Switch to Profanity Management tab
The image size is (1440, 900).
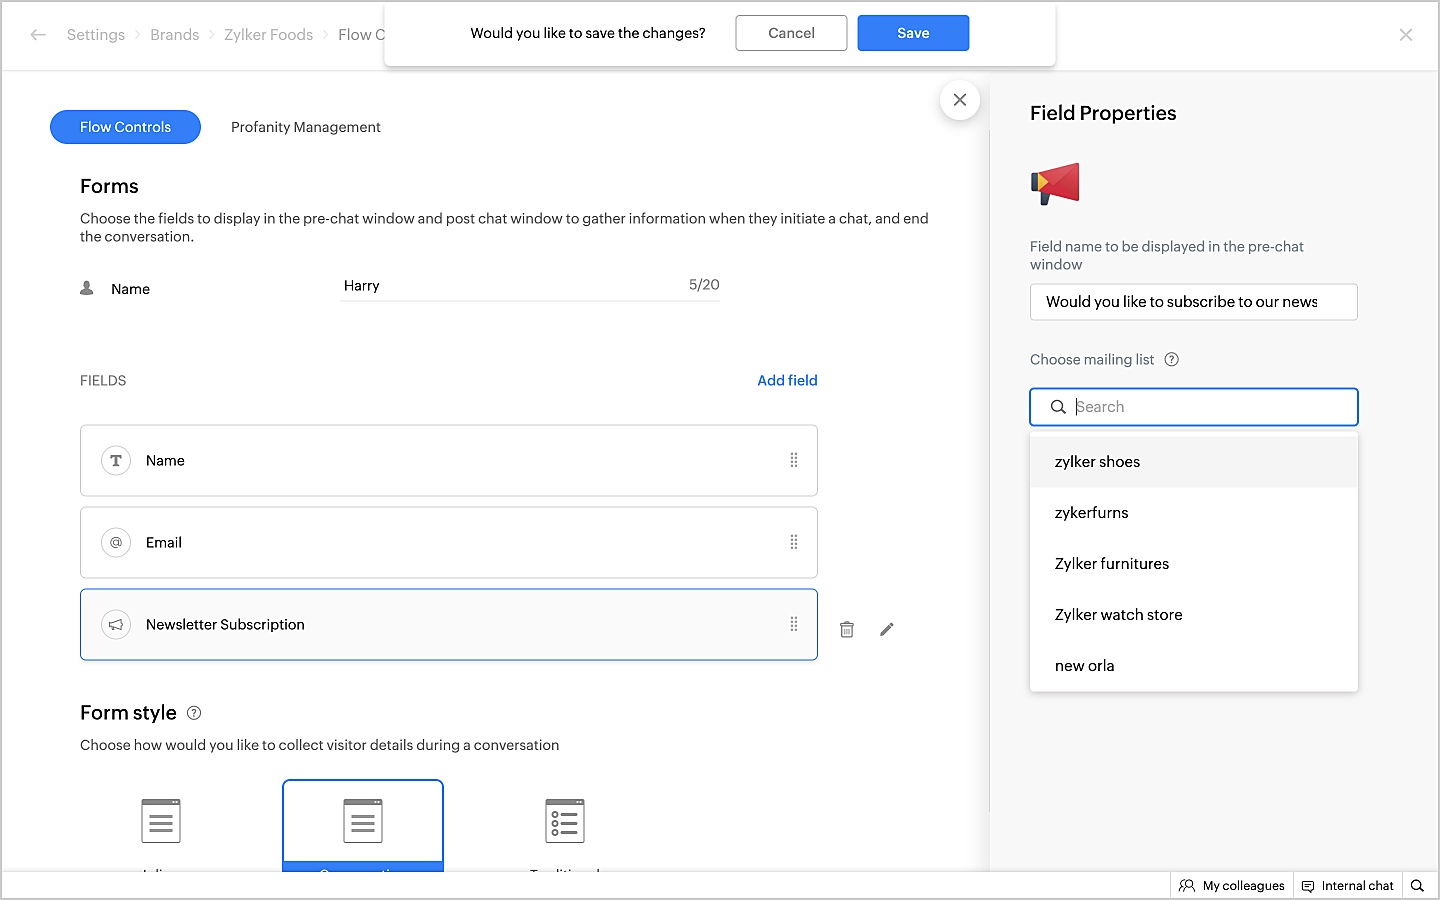pyautogui.click(x=305, y=127)
